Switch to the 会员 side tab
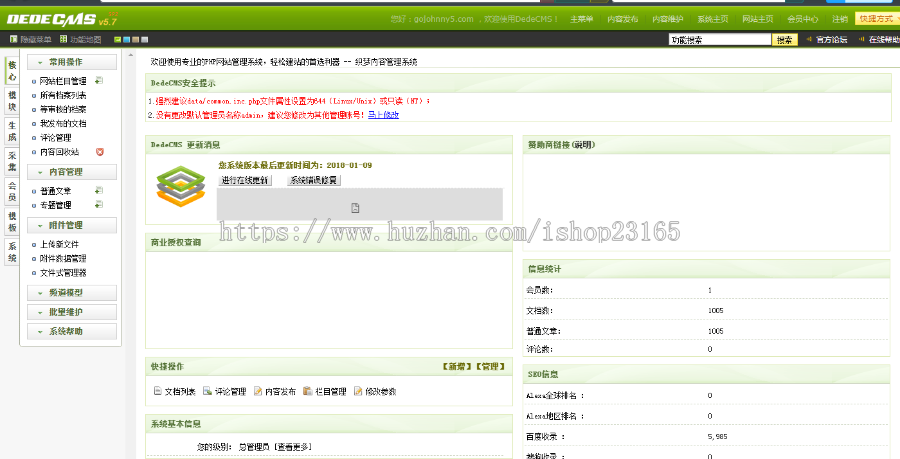Image resolution: width=900 pixels, height=459 pixels. coord(12,192)
